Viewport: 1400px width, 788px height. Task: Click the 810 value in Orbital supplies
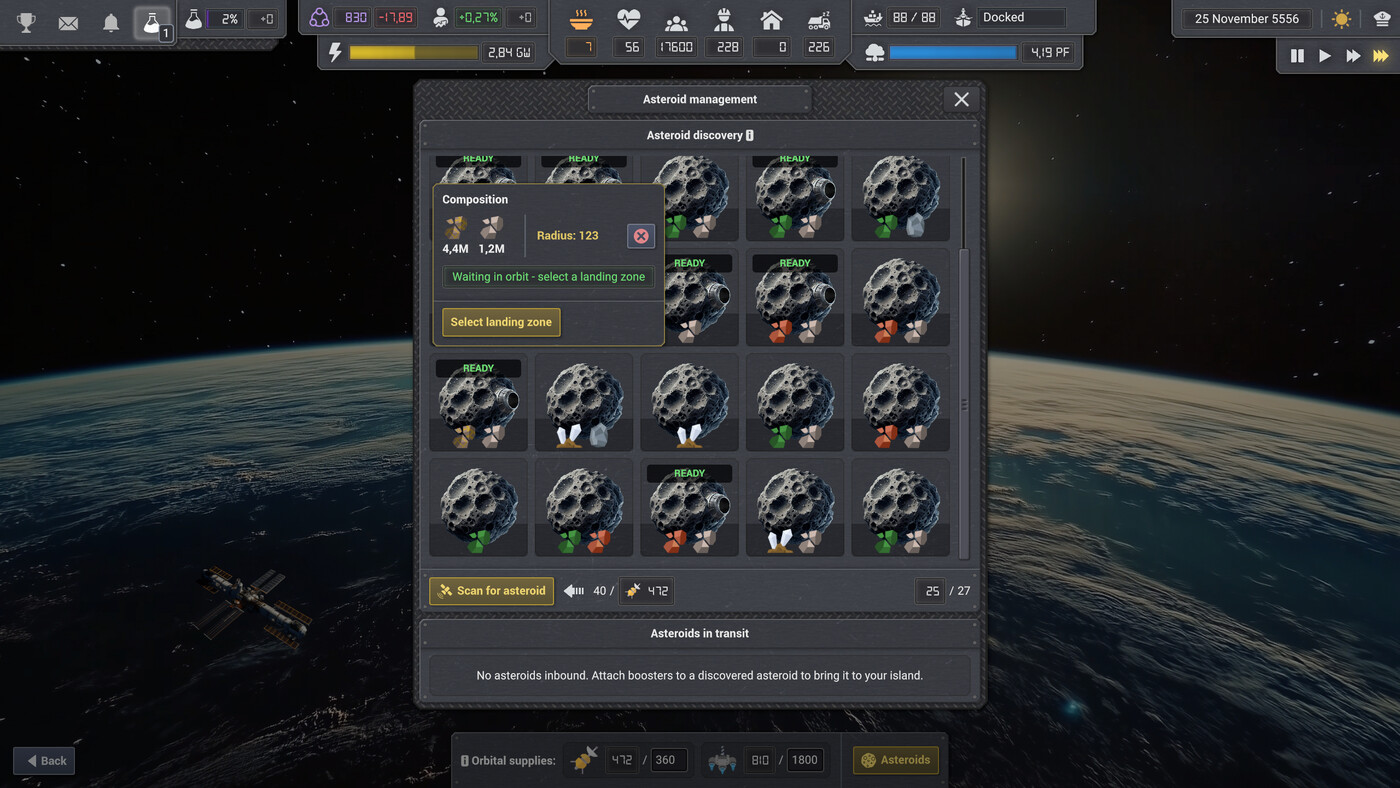[x=760, y=760]
